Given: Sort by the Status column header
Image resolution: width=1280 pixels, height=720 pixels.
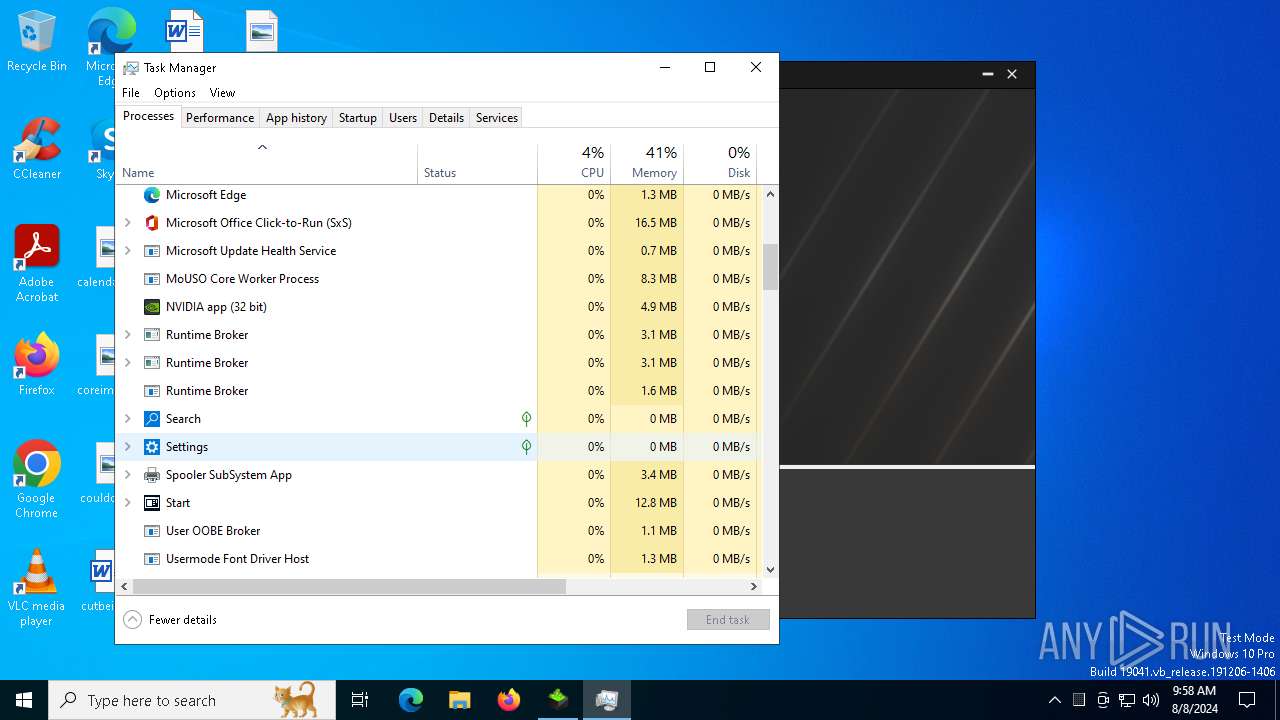Looking at the screenshot, I should [x=477, y=164].
